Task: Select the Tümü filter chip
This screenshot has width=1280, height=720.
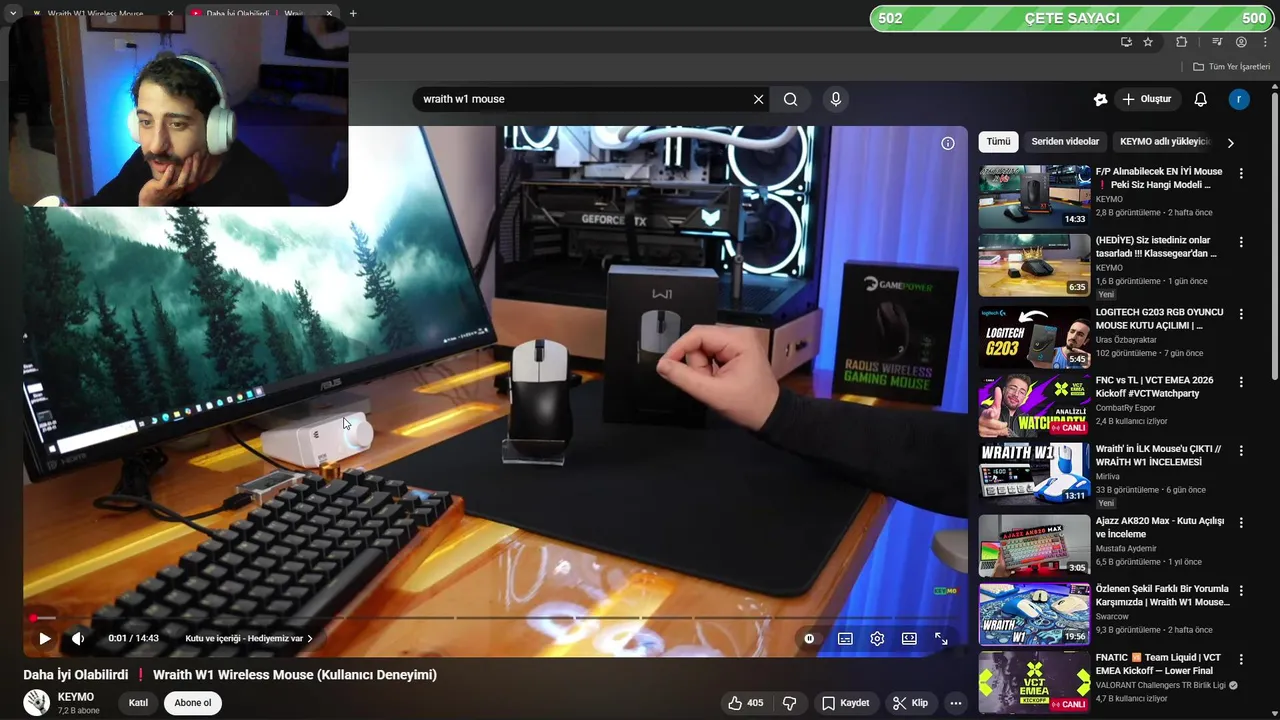Action: coord(998,142)
